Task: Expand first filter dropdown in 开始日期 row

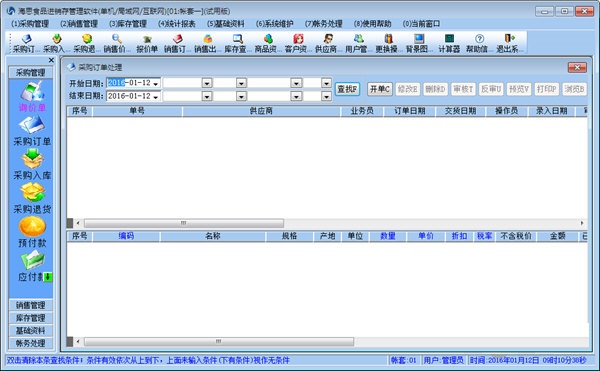Action: pos(207,83)
